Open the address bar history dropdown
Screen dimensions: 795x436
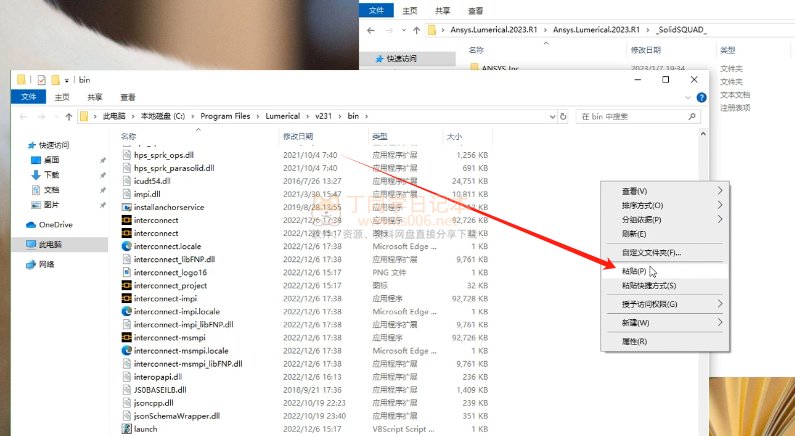550,116
